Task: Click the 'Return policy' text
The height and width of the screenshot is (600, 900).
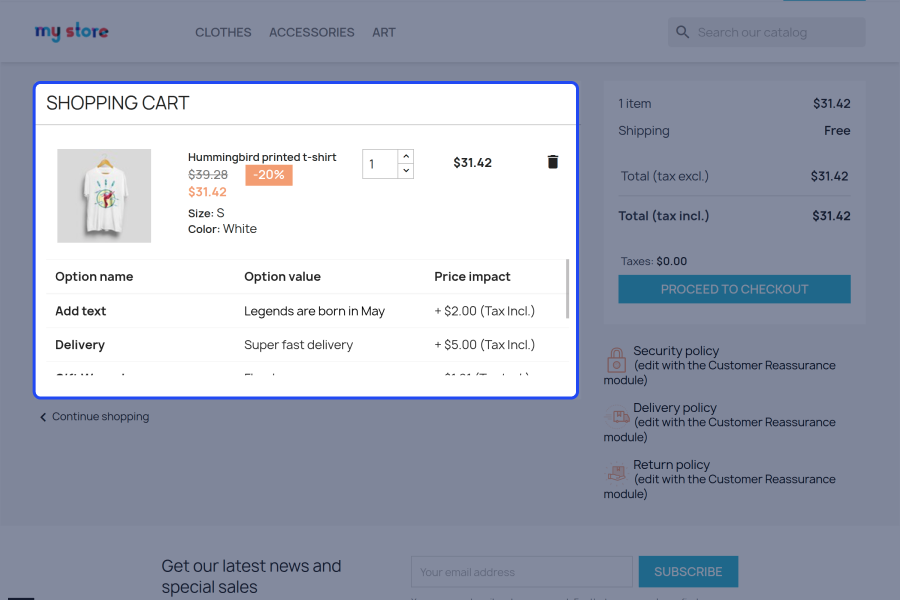Action: click(x=671, y=464)
